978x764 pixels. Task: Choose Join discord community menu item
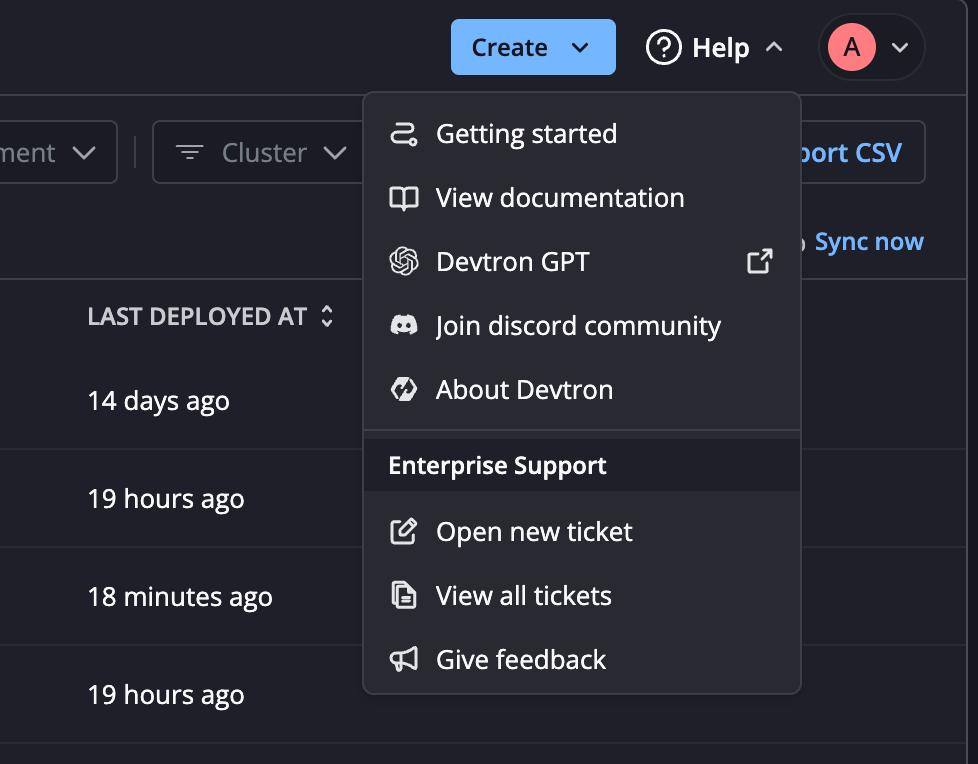click(x=577, y=326)
